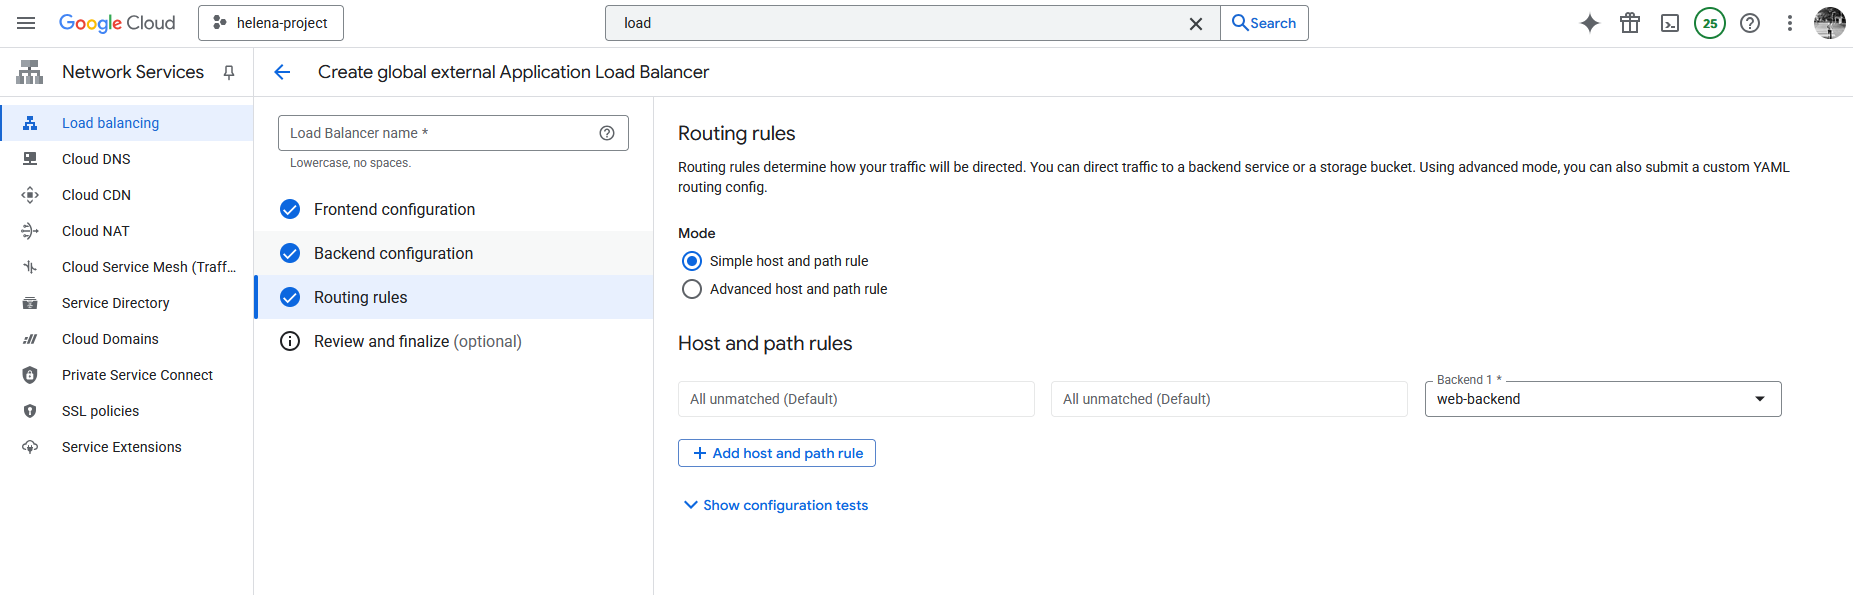Open the Backend configuration step

pyautogui.click(x=393, y=253)
